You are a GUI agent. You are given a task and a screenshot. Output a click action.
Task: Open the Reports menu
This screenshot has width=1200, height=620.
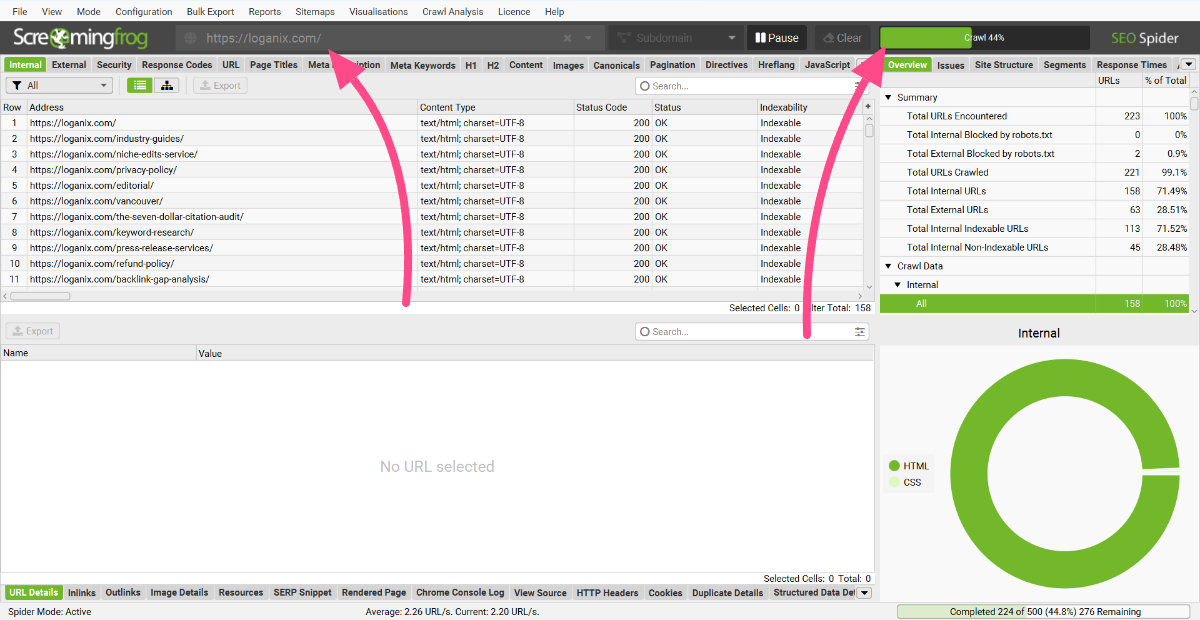tap(265, 12)
